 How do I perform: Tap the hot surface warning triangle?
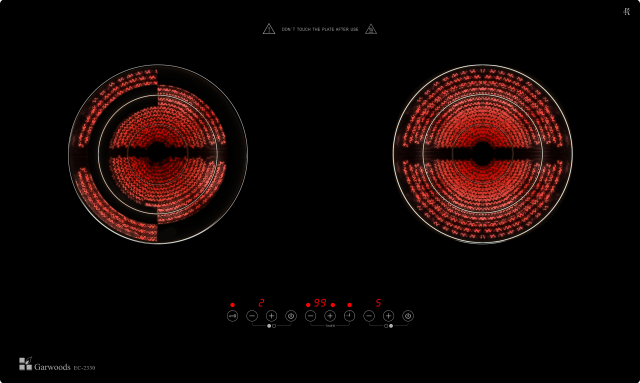tap(371, 29)
